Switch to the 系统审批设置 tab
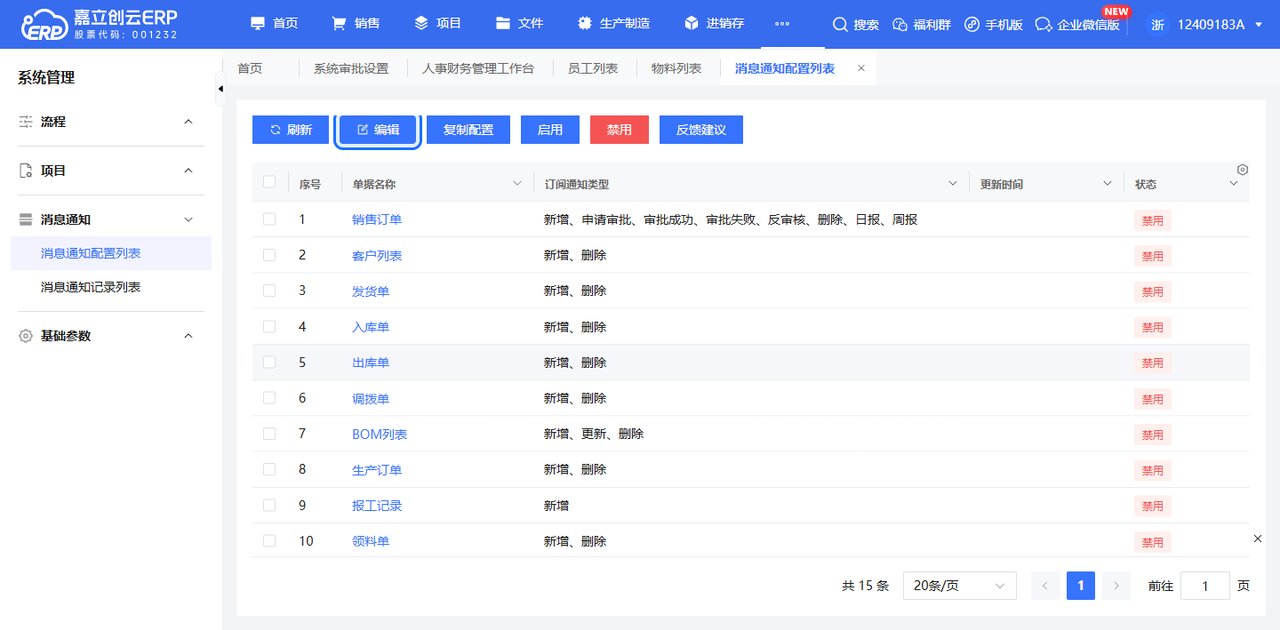The height and width of the screenshot is (630, 1280). tap(351, 68)
